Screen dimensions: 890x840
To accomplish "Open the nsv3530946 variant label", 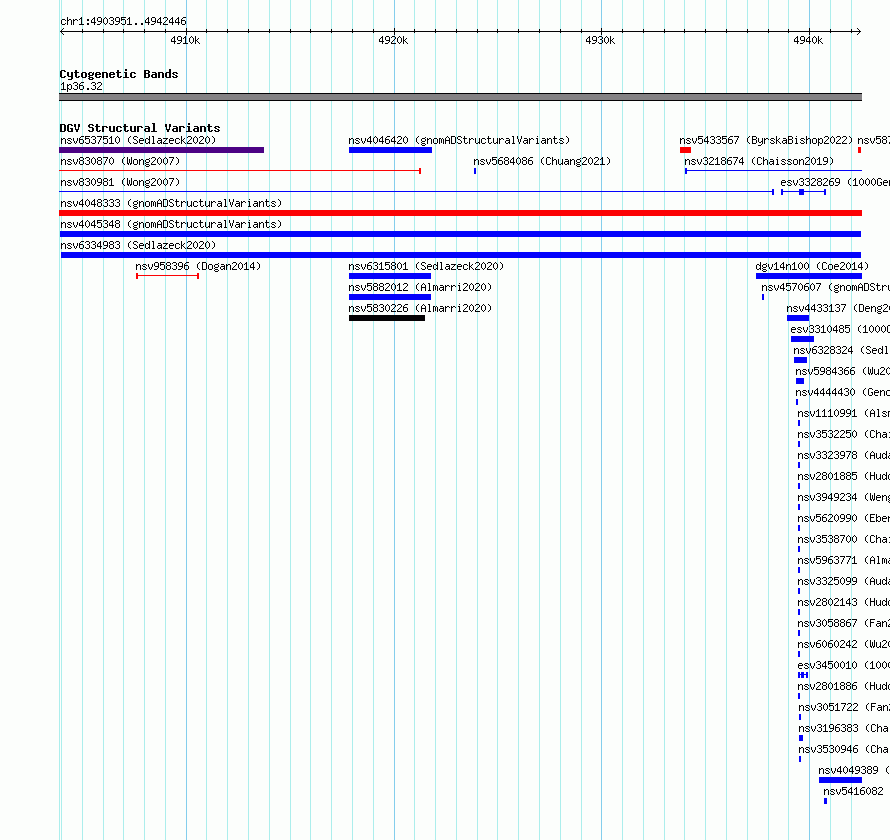I will (x=844, y=749).
